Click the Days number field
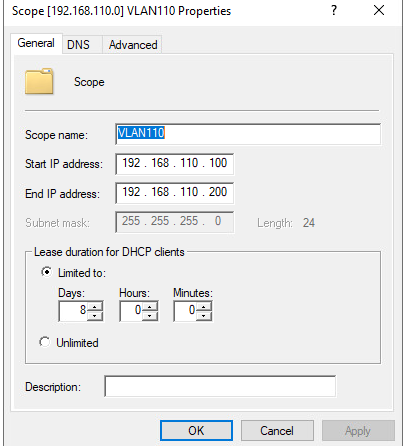The width and height of the screenshot is (406, 446). [x=73, y=311]
